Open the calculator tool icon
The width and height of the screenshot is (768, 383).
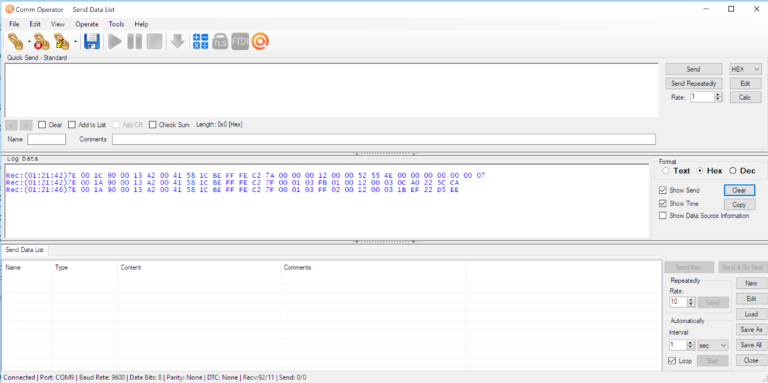click(200, 42)
